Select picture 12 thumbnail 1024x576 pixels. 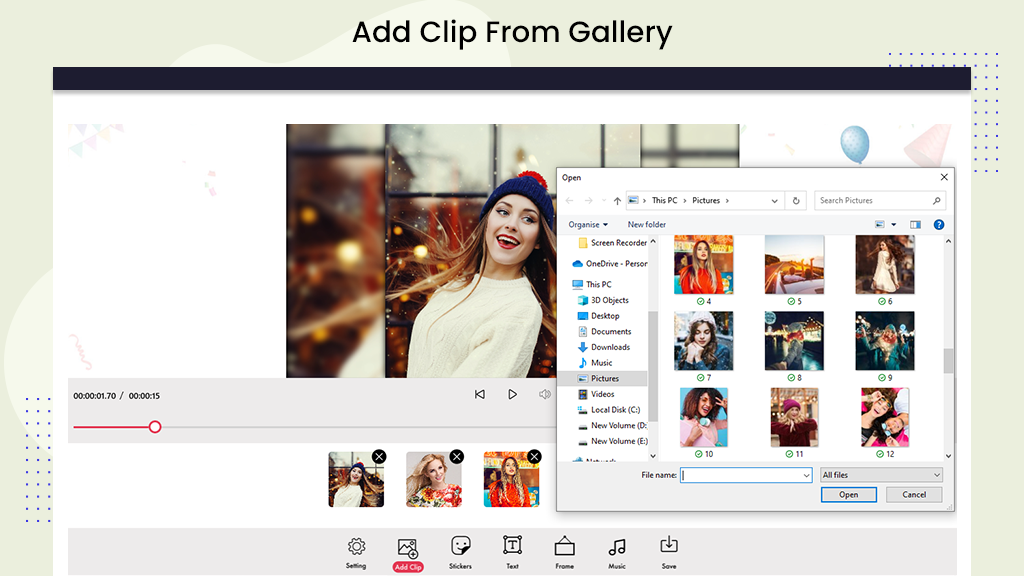coord(885,417)
